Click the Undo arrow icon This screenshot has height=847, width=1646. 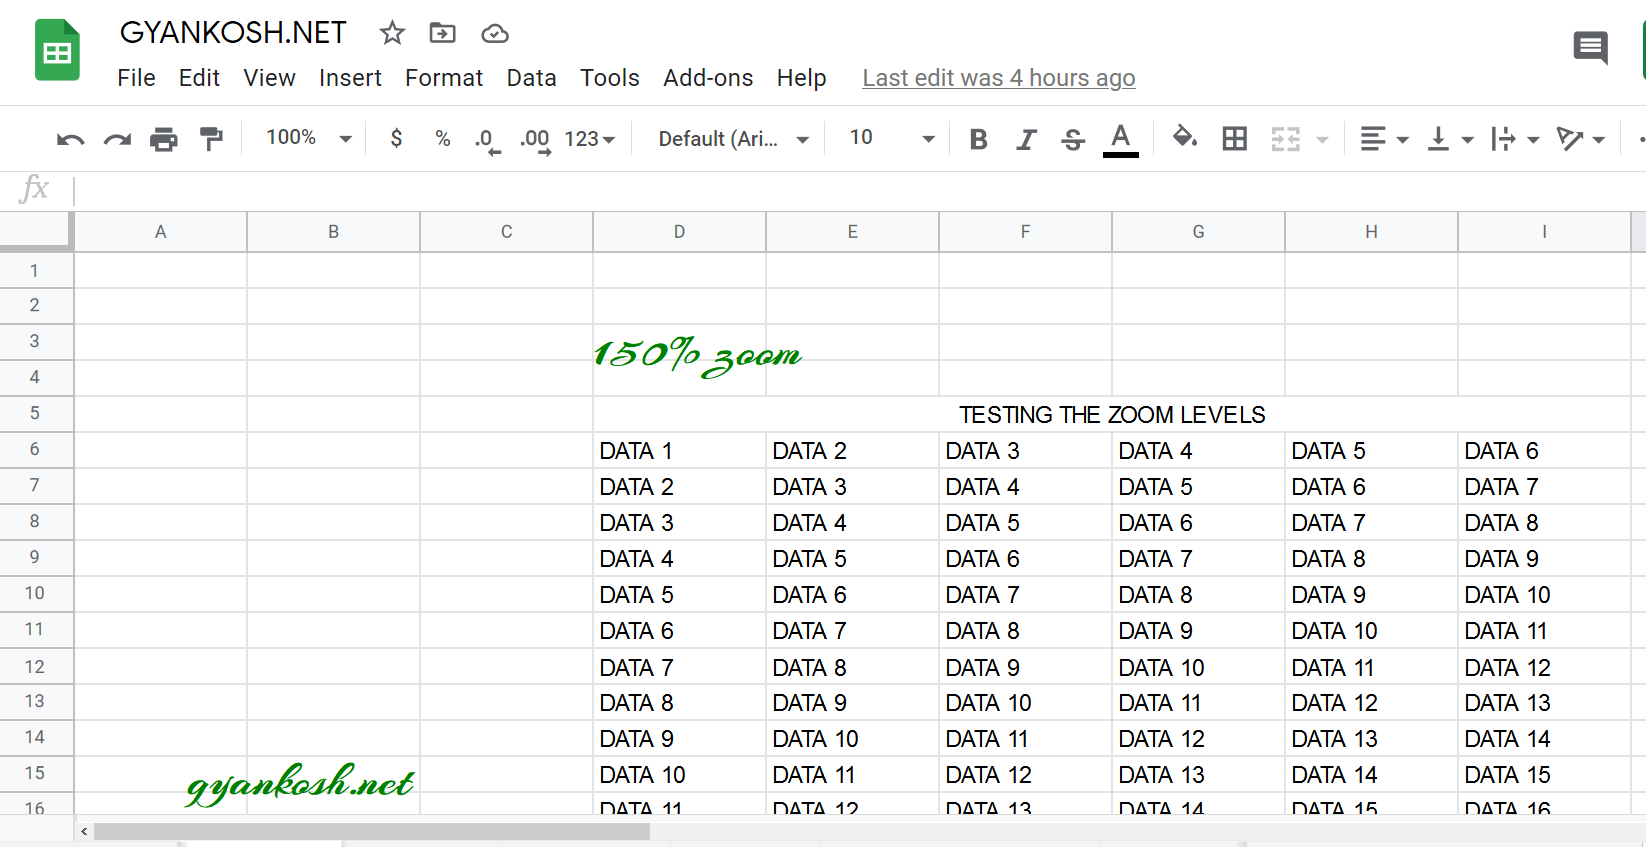tap(70, 139)
